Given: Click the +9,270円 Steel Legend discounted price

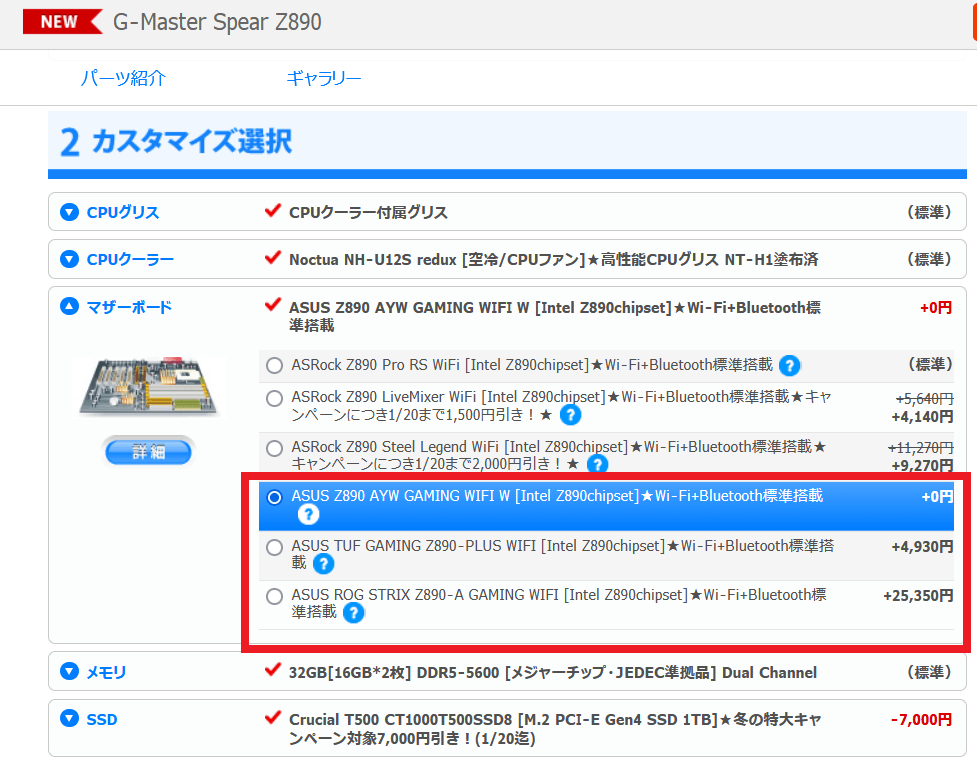Looking at the screenshot, I should [x=922, y=465].
